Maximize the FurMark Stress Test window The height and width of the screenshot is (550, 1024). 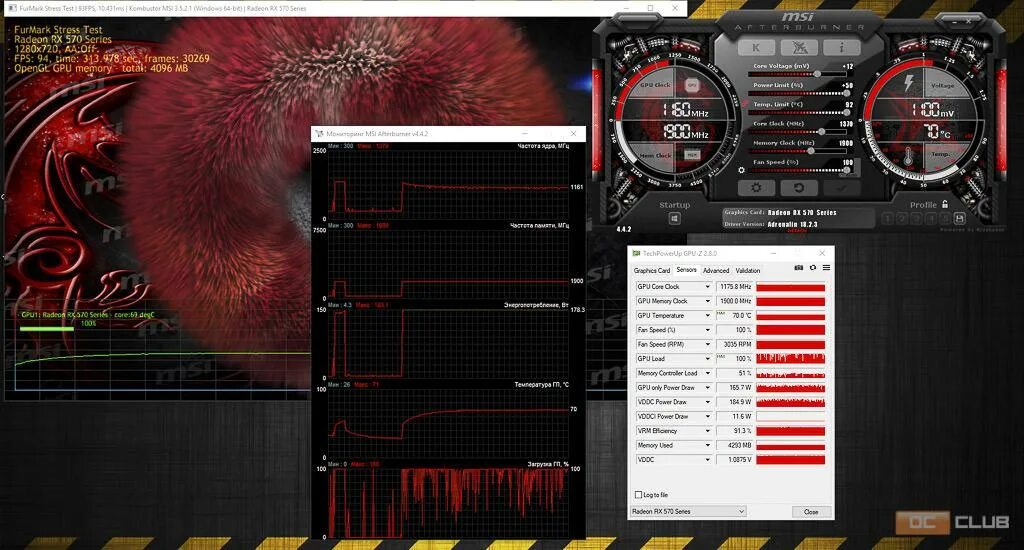click(650, 8)
